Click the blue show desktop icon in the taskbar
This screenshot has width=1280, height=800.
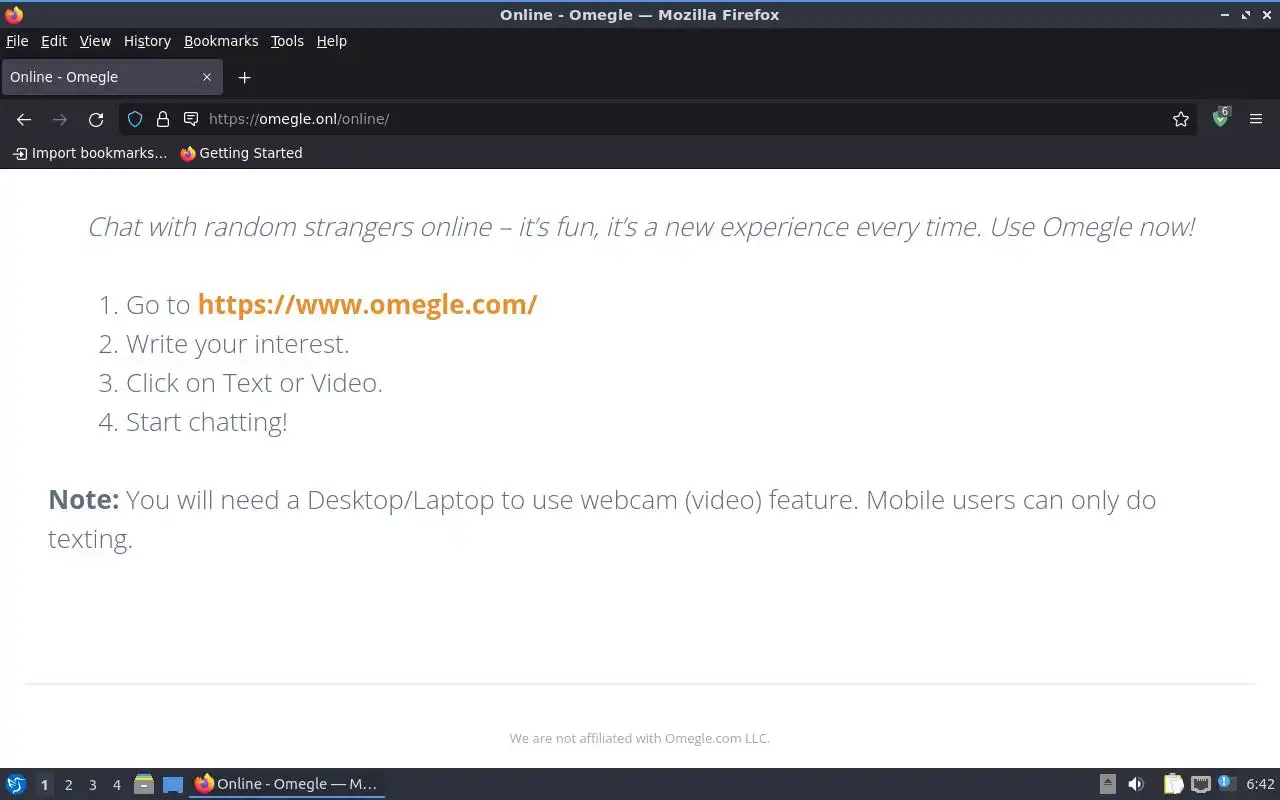(x=173, y=785)
